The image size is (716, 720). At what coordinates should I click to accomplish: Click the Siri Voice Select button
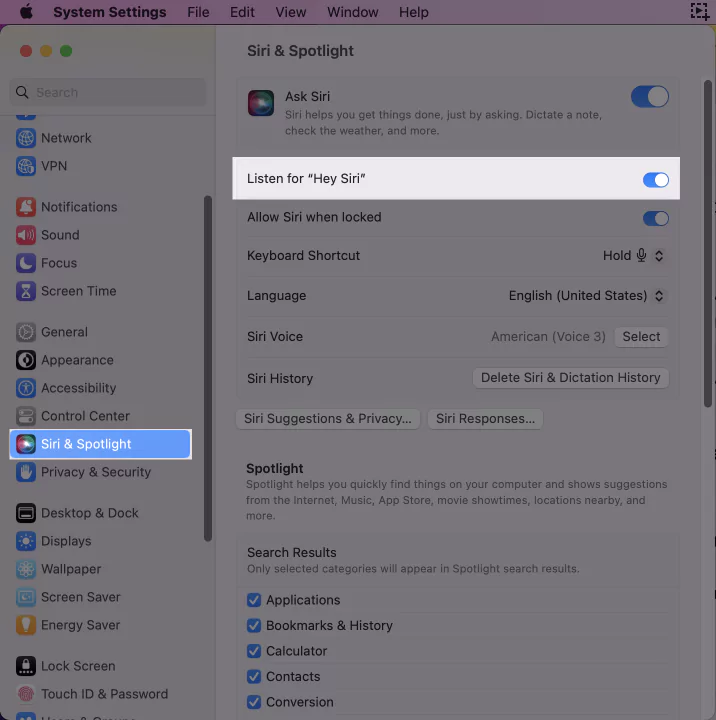pos(641,337)
